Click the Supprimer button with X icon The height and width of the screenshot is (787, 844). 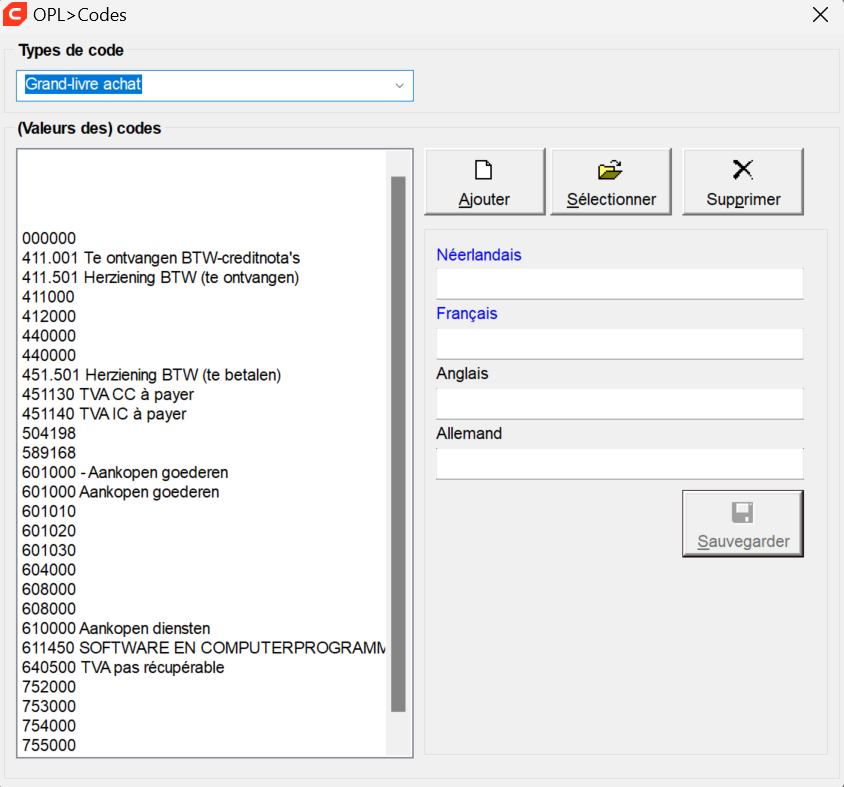coord(743,182)
